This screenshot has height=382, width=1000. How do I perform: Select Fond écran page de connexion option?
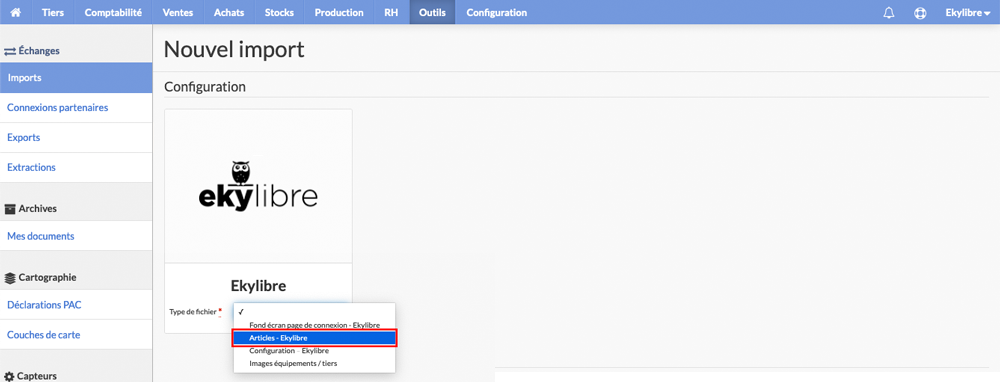coord(314,325)
